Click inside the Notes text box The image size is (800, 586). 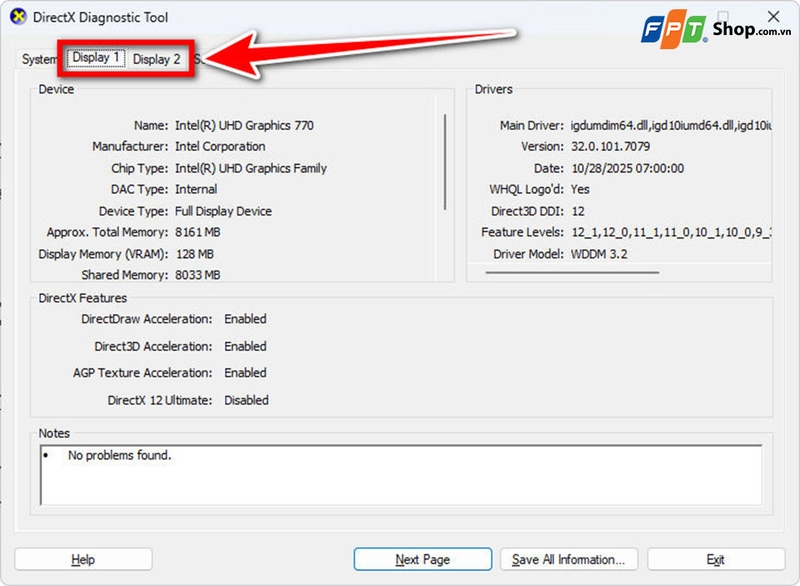click(x=401, y=475)
